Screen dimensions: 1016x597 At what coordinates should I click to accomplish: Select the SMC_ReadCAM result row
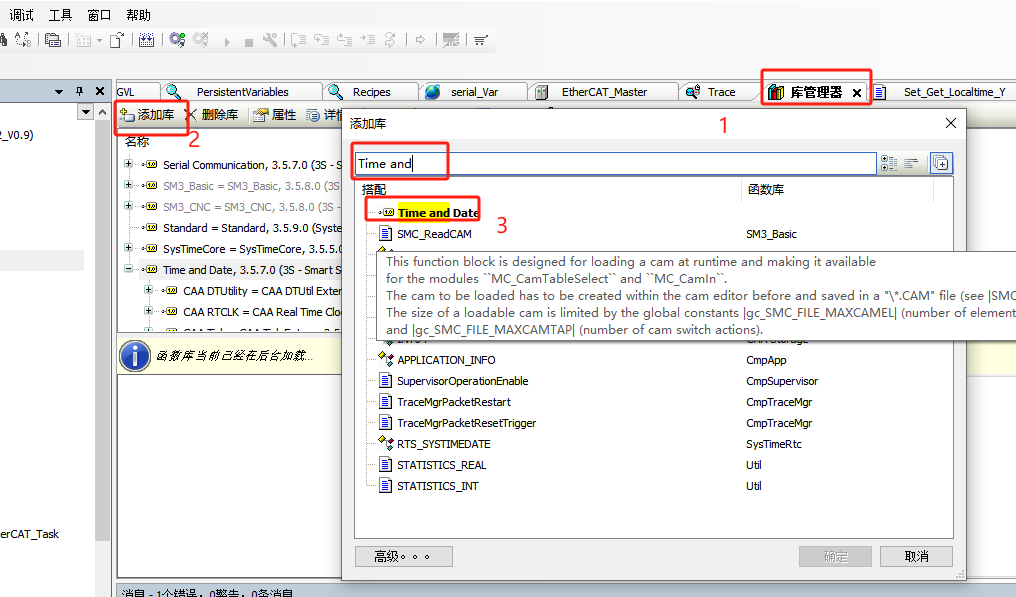(x=434, y=234)
